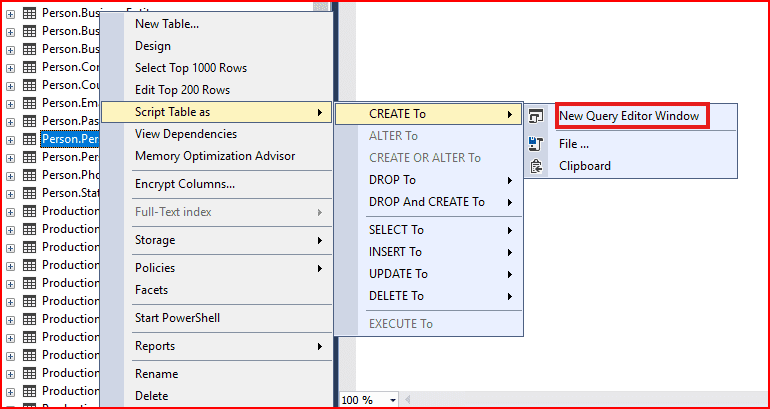Open the 100 % zoom dropdown
Screen dimensions: 770x409
(392, 400)
